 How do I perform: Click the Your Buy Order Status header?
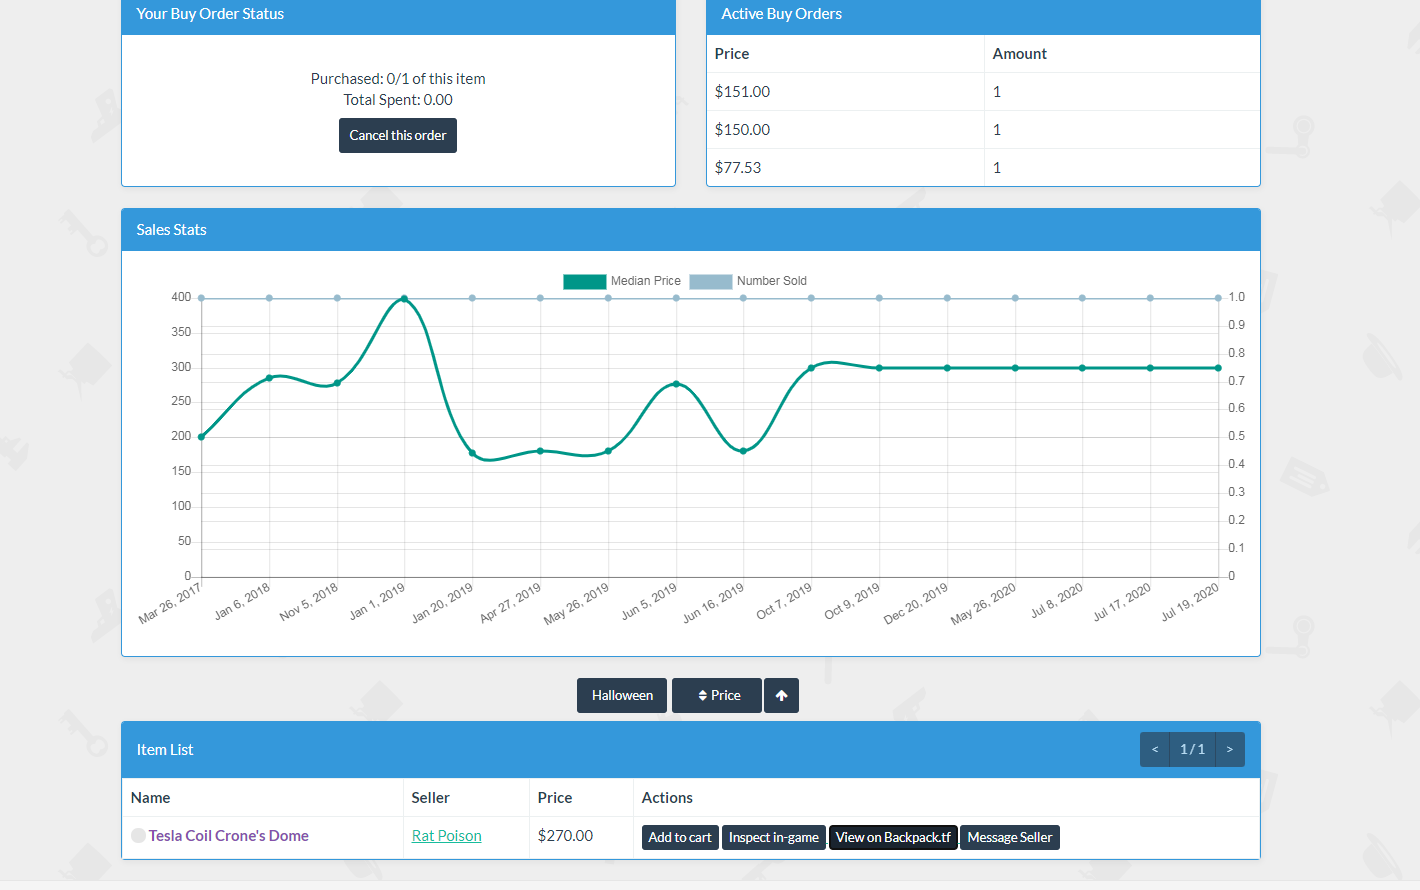[398, 16]
